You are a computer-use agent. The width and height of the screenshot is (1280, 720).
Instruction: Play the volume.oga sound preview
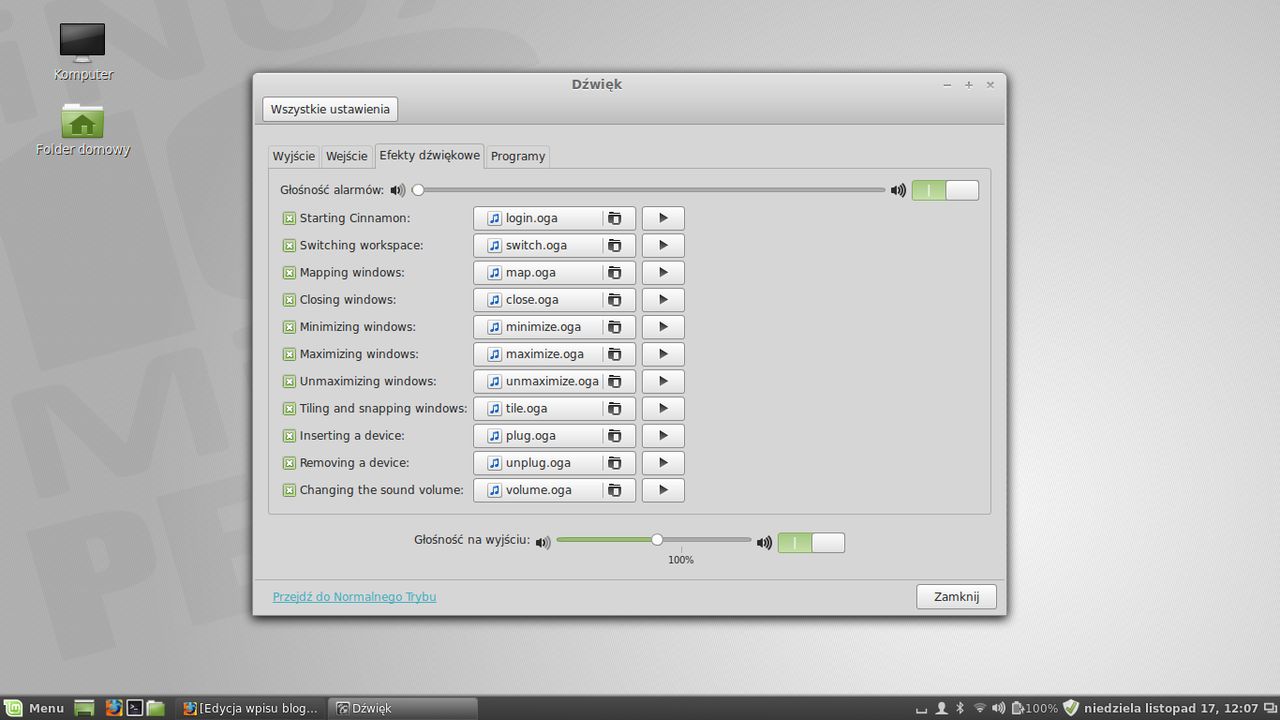point(663,490)
